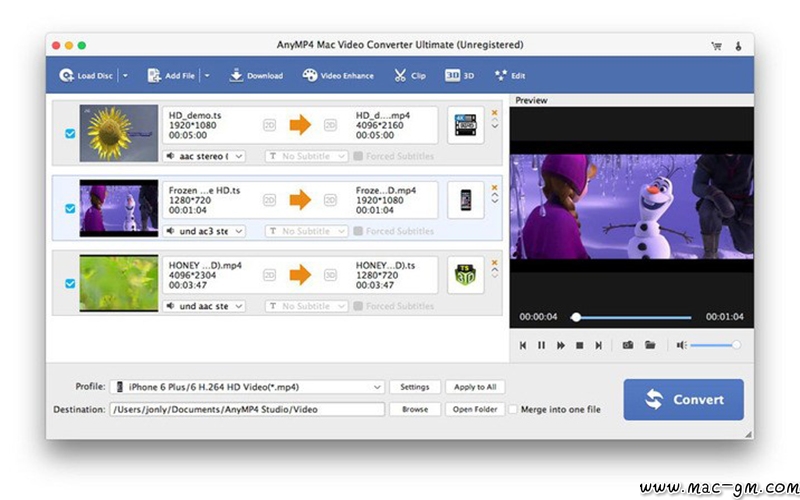Image resolution: width=800 pixels, height=500 pixels.
Task: Expand the Add File dropdown arrow
Action: point(207,76)
